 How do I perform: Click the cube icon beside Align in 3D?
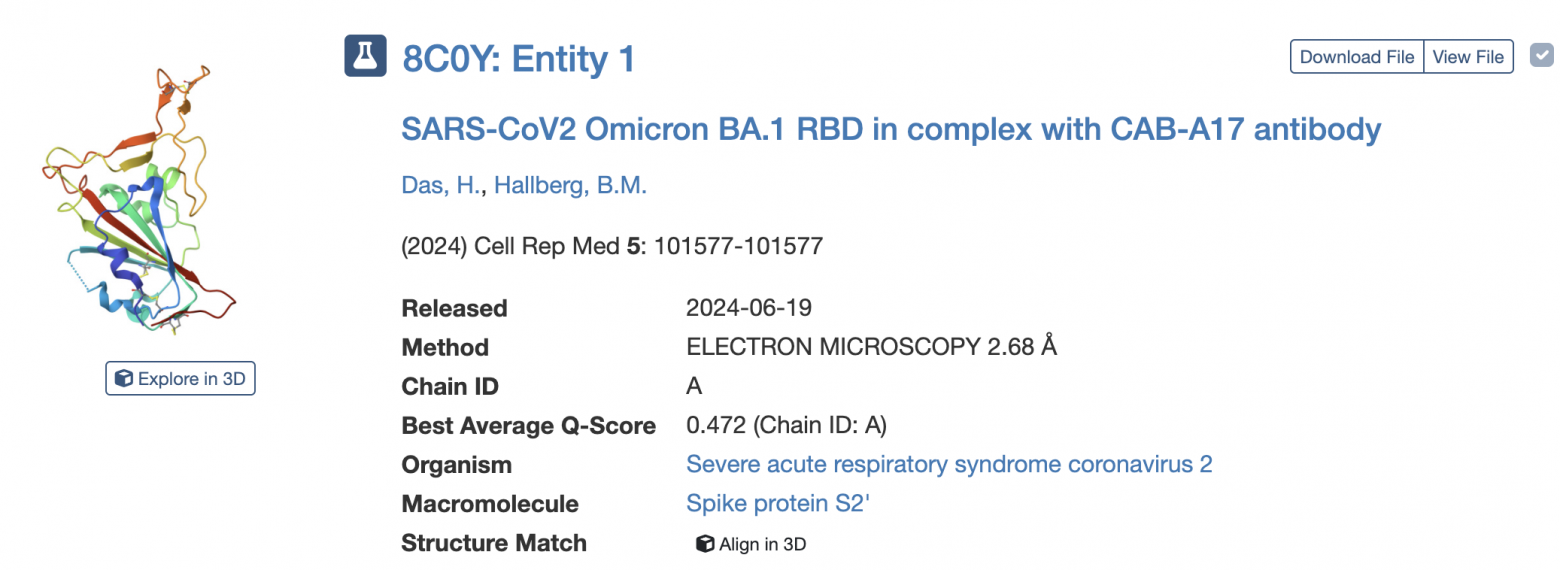point(704,545)
